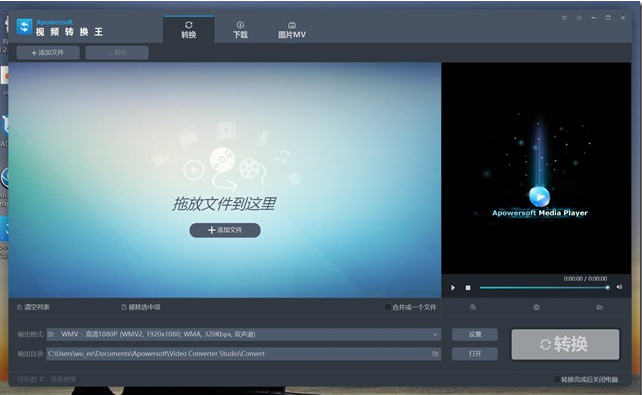Screen dimensions: 642x395
Task: Click 清空列表 to clear the list
Action: [x=34, y=307]
